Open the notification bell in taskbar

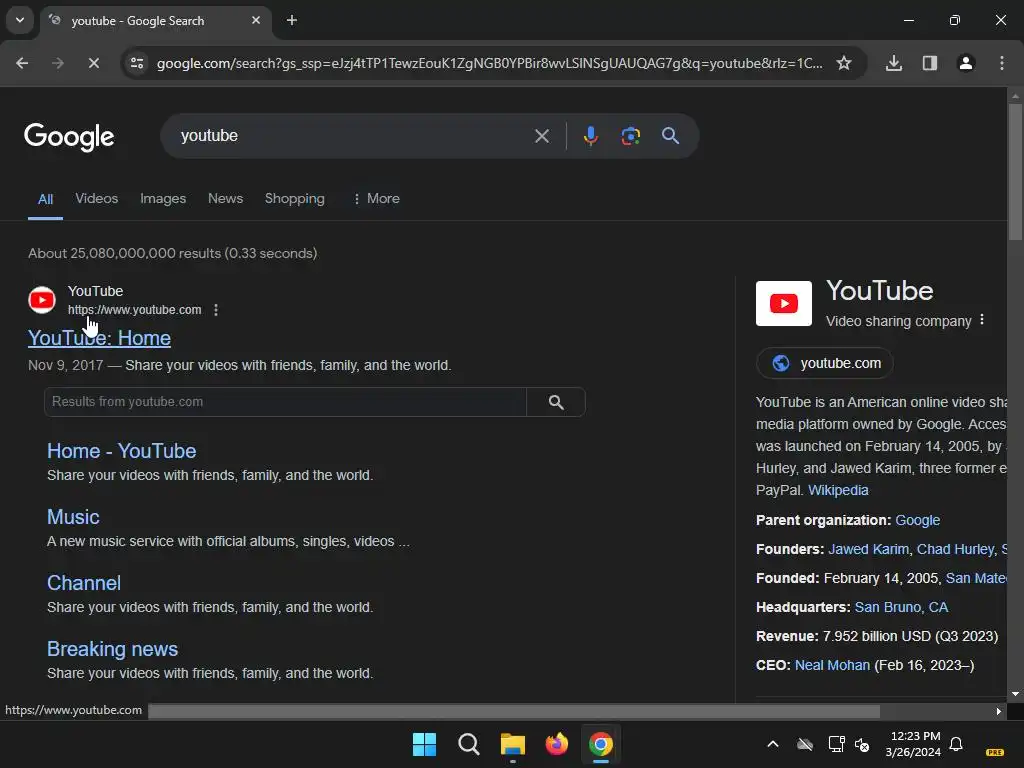click(956, 744)
